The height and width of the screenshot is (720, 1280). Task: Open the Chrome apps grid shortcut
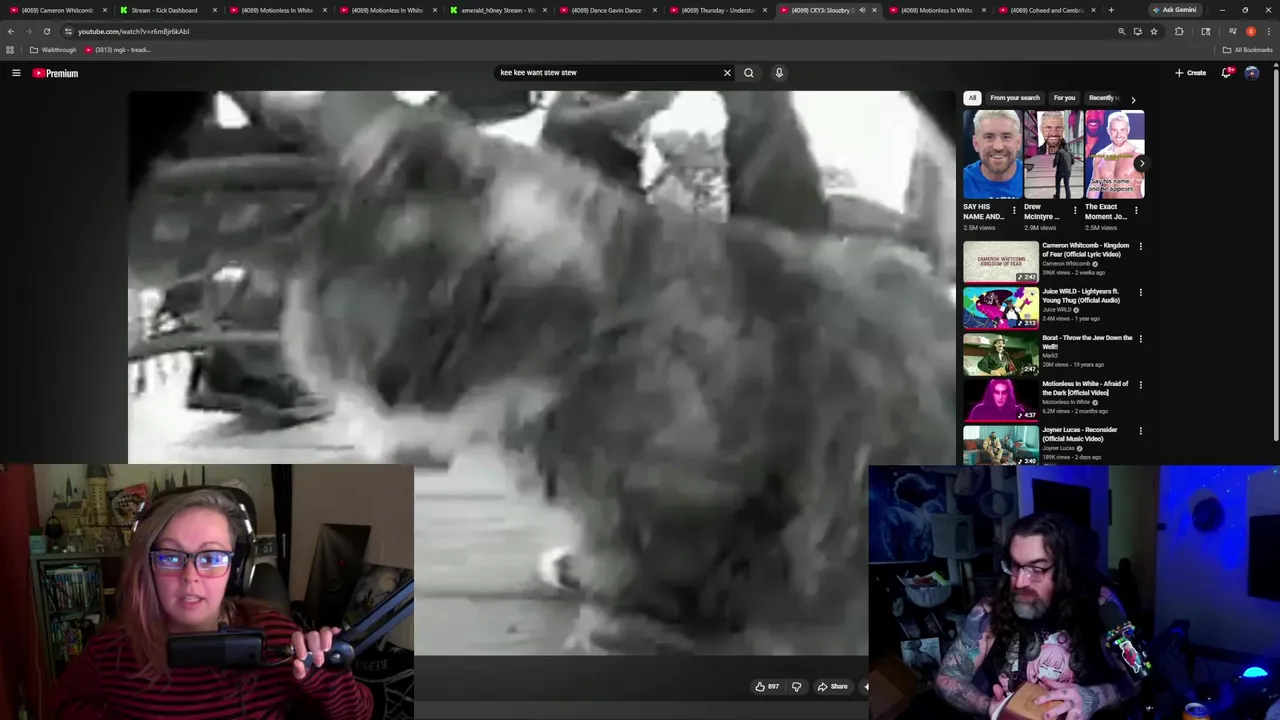(10, 50)
